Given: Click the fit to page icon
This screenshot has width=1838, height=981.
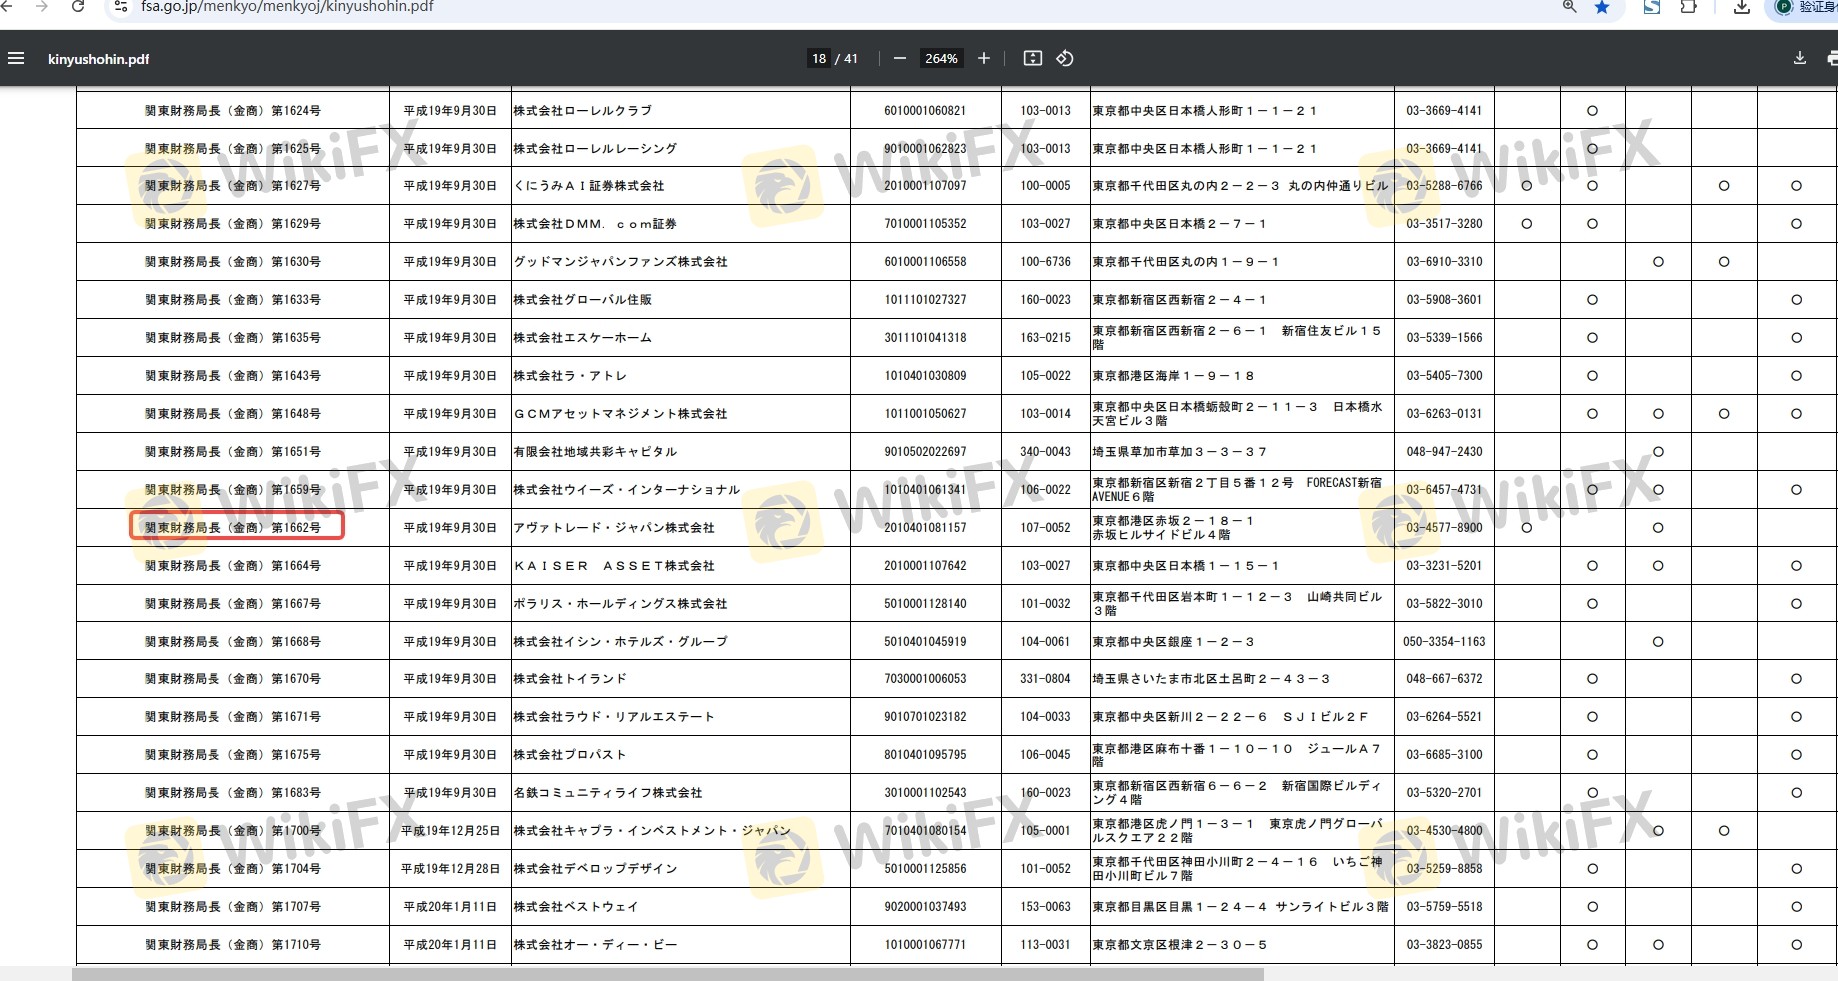Looking at the screenshot, I should pyautogui.click(x=1032, y=59).
